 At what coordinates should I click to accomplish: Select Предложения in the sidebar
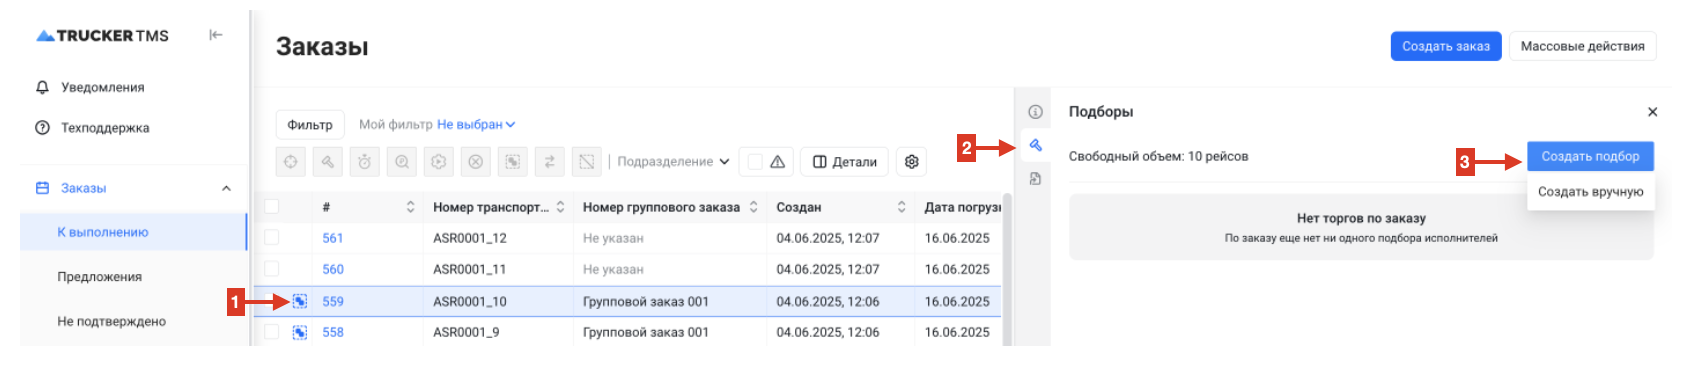(99, 277)
